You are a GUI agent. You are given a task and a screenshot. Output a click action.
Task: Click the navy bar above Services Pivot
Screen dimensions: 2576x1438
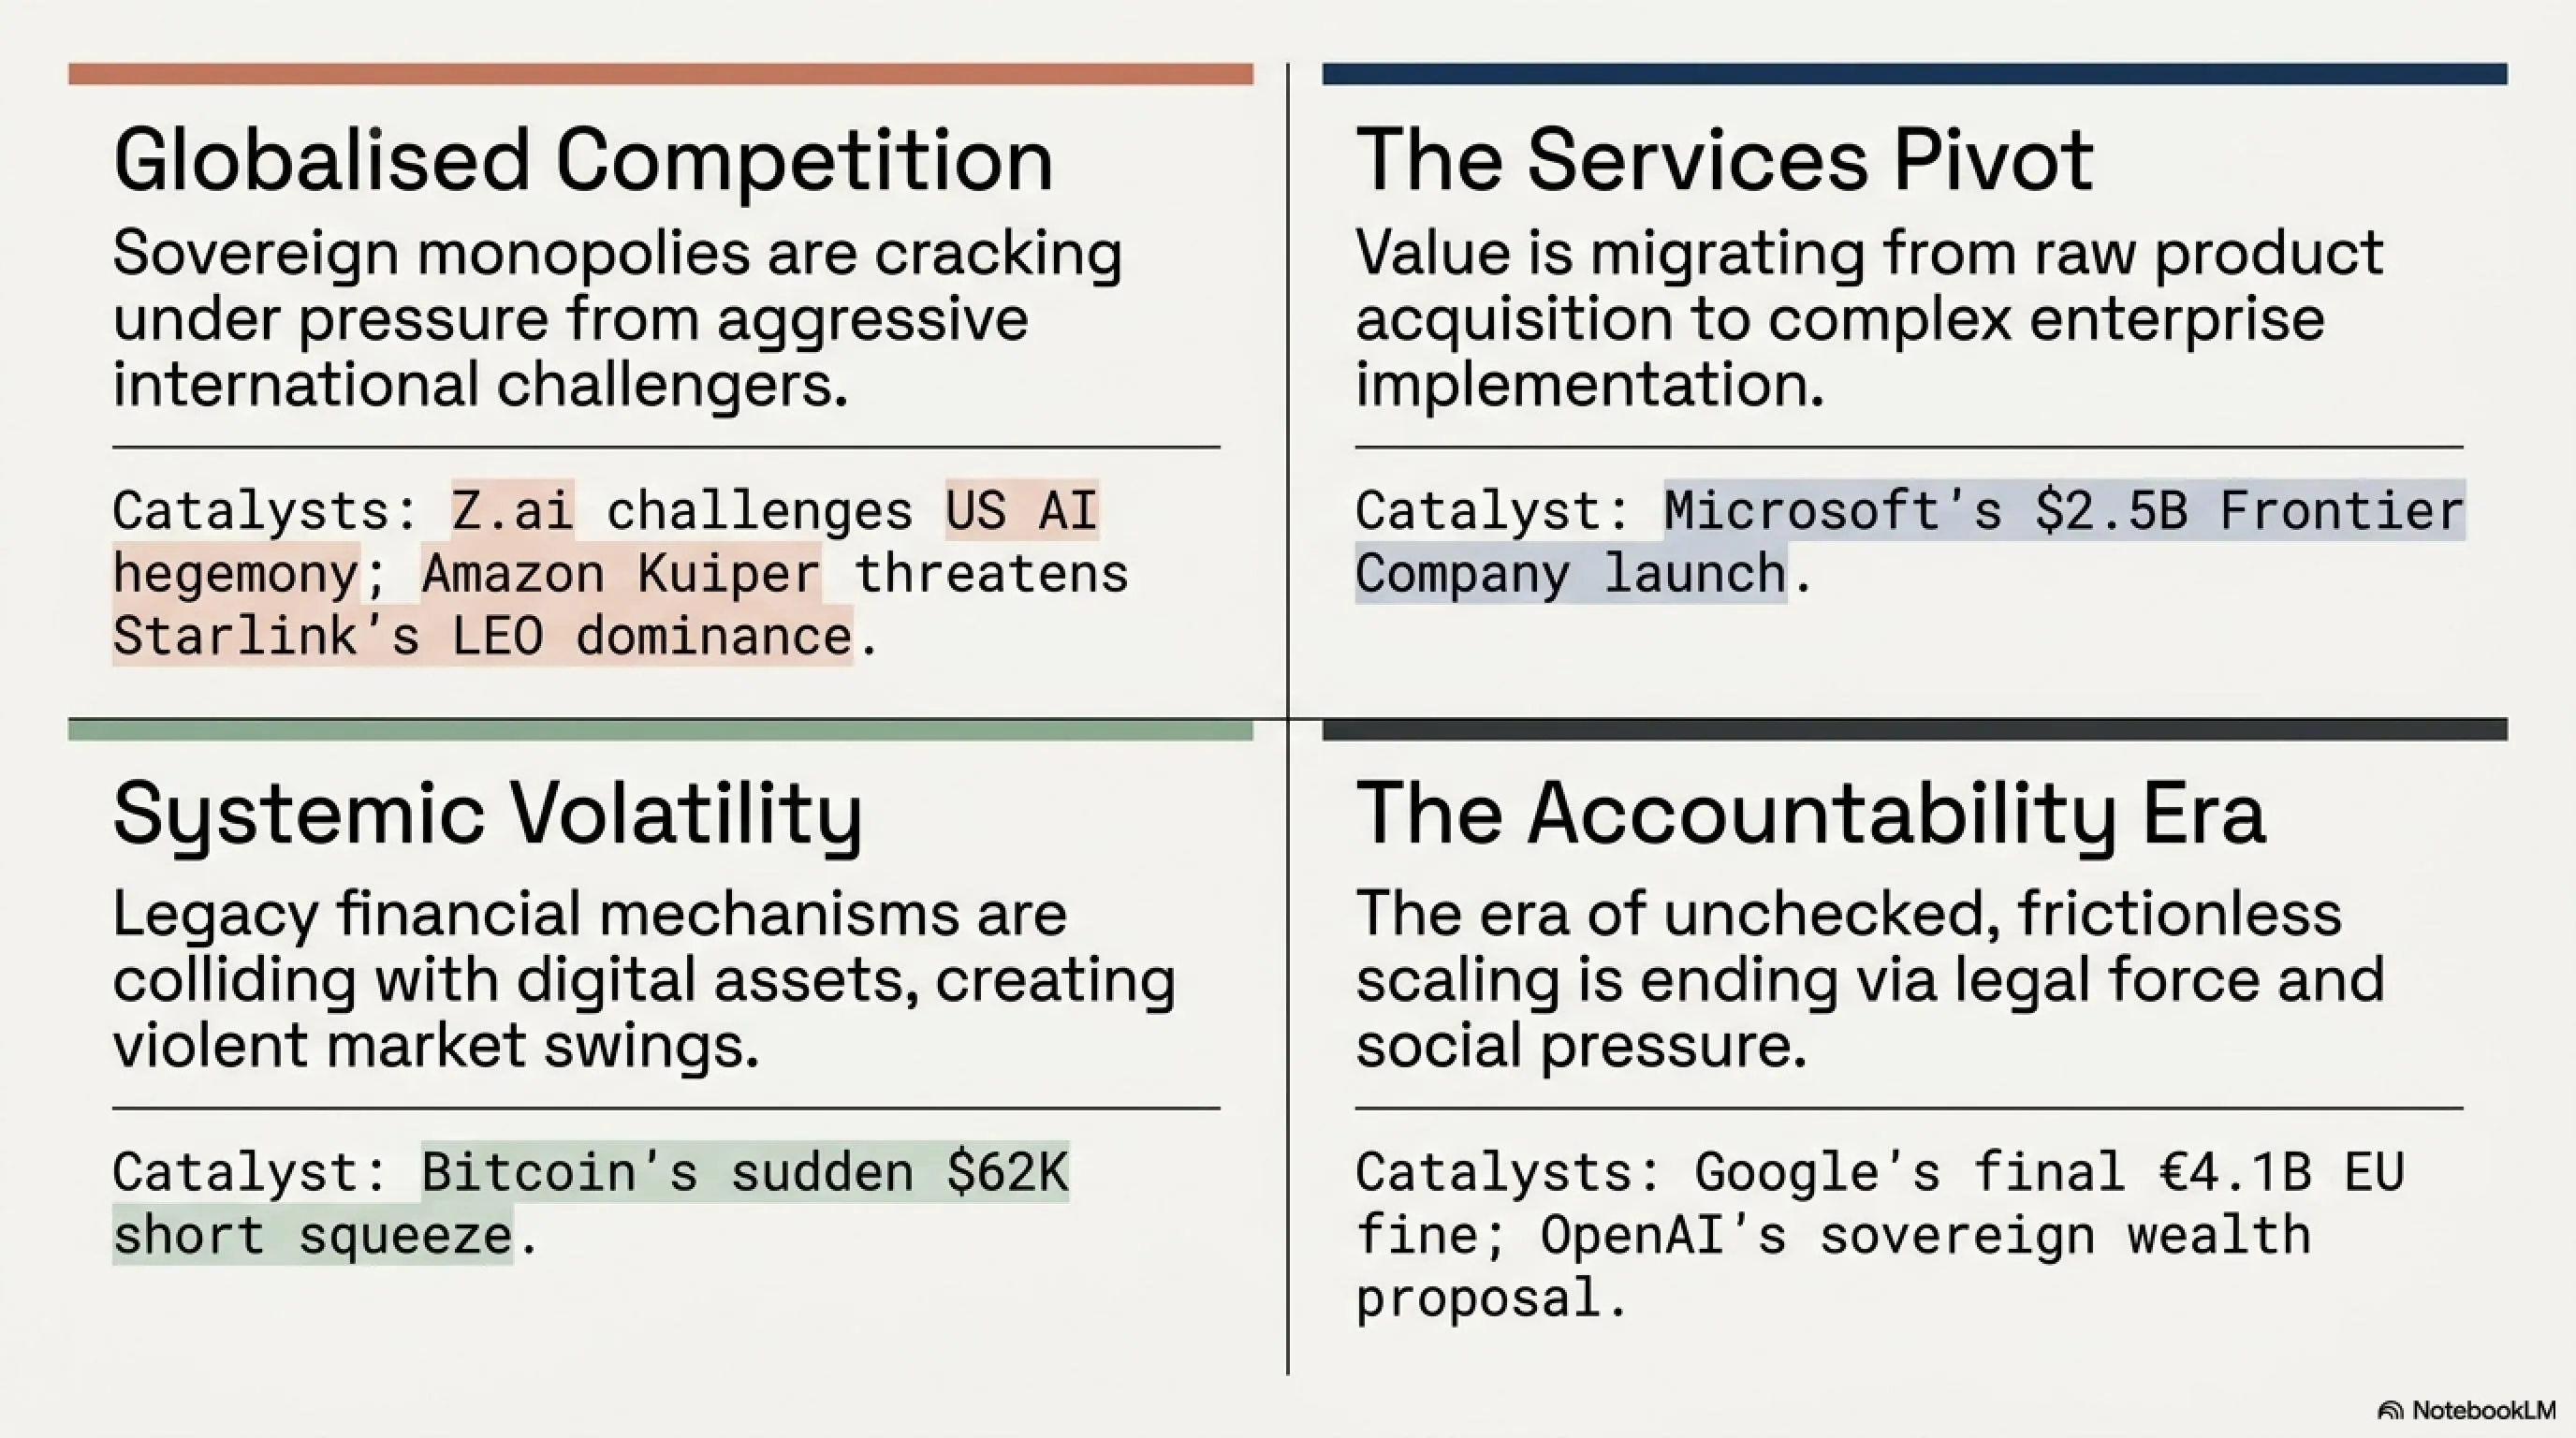click(1914, 74)
